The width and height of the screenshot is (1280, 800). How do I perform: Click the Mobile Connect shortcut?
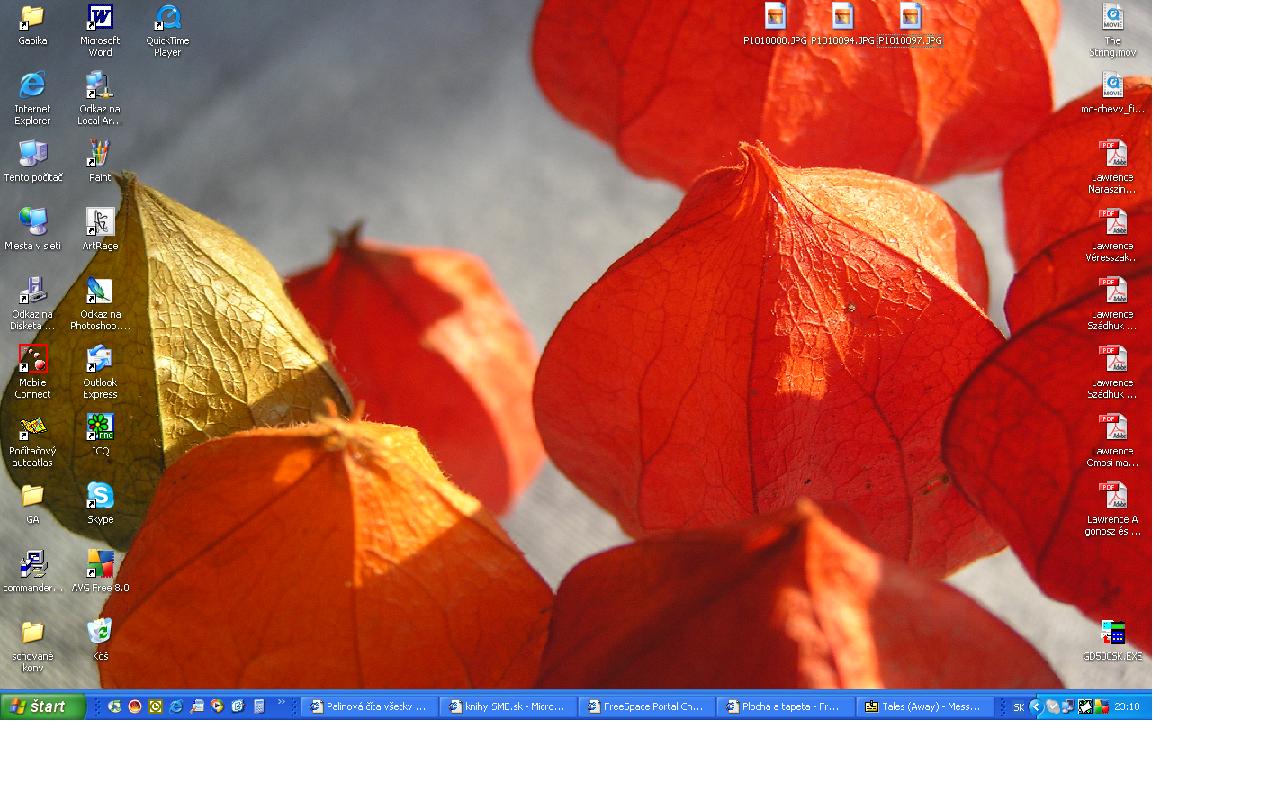[32, 359]
